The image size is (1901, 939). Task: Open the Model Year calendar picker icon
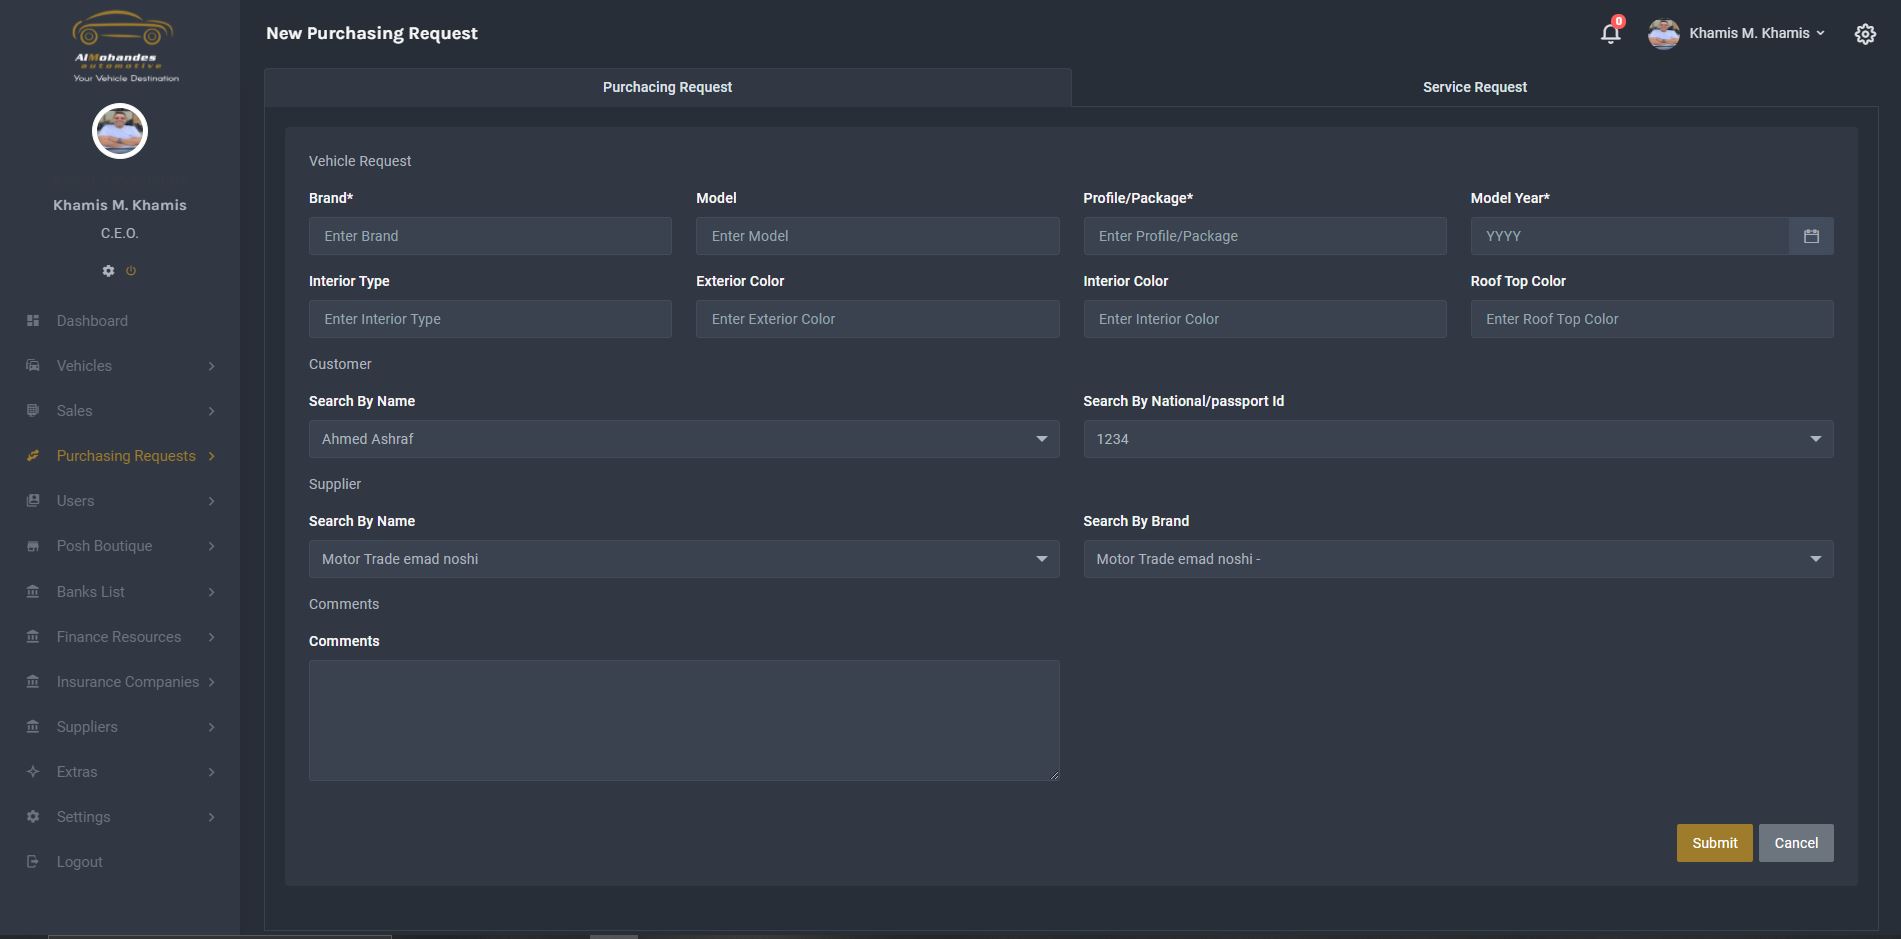pos(1811,236)
